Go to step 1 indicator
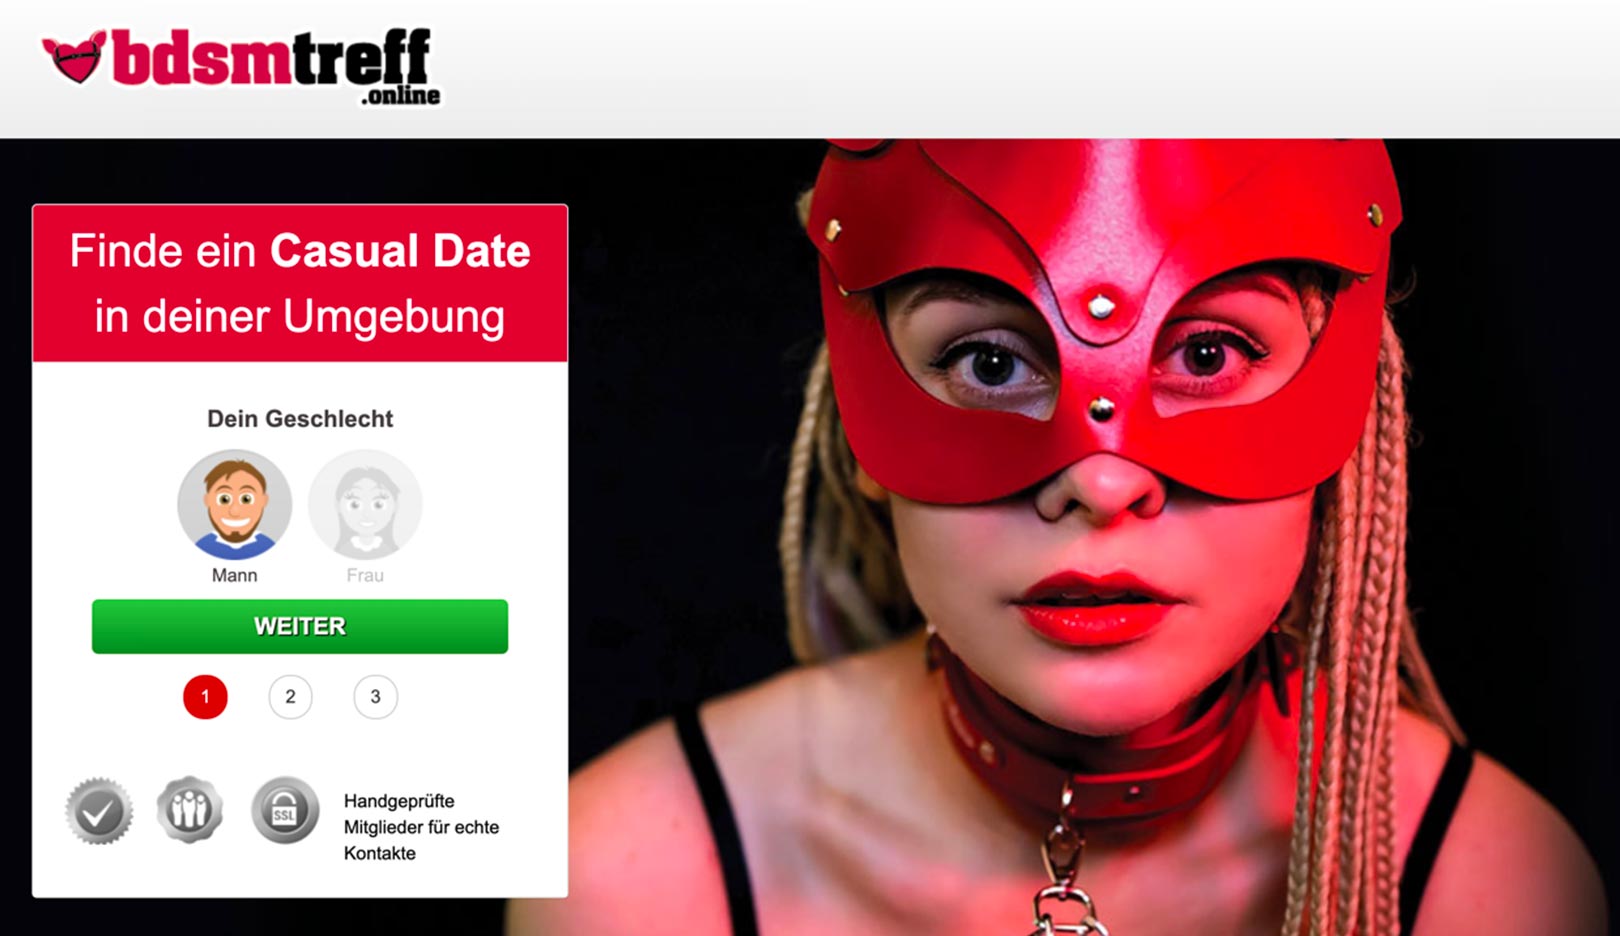The image size is (1620, 936). pos(205,697)
